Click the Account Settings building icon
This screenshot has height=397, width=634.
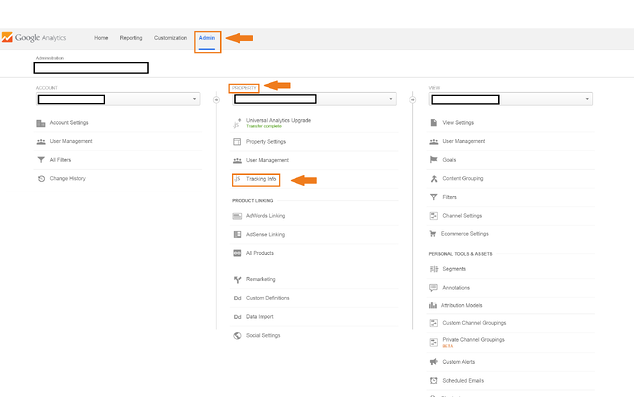(x=41, y=123)
